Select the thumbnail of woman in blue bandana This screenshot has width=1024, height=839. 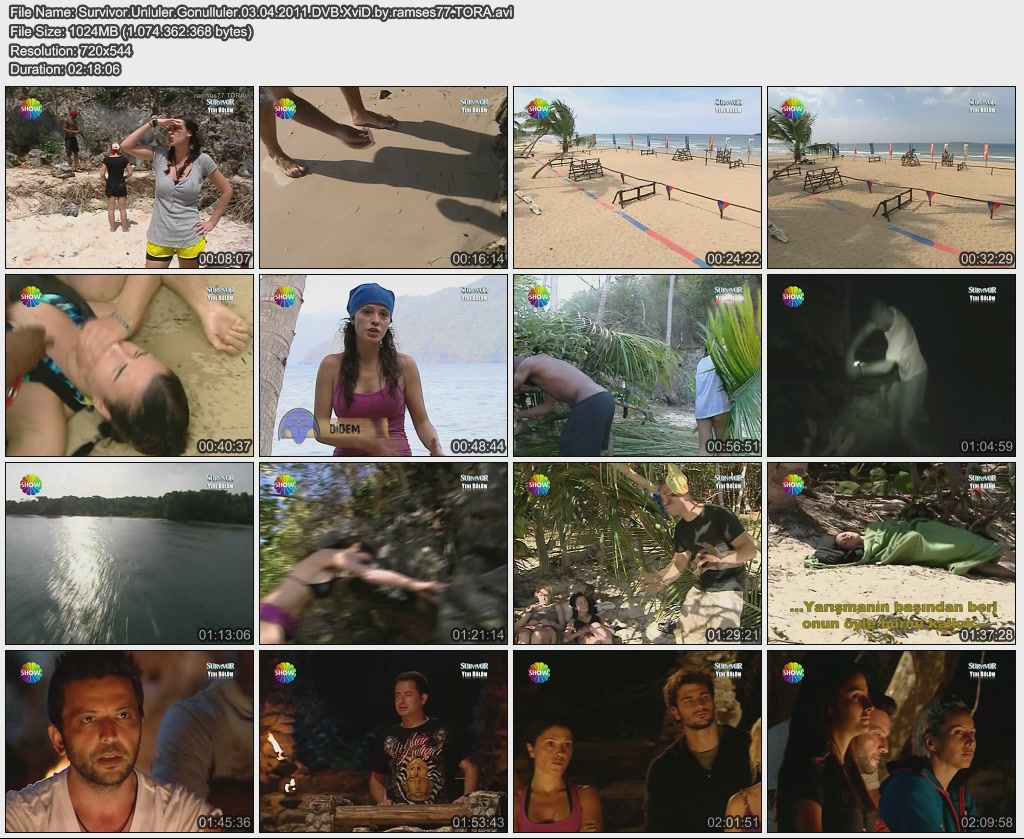(384, 366)
